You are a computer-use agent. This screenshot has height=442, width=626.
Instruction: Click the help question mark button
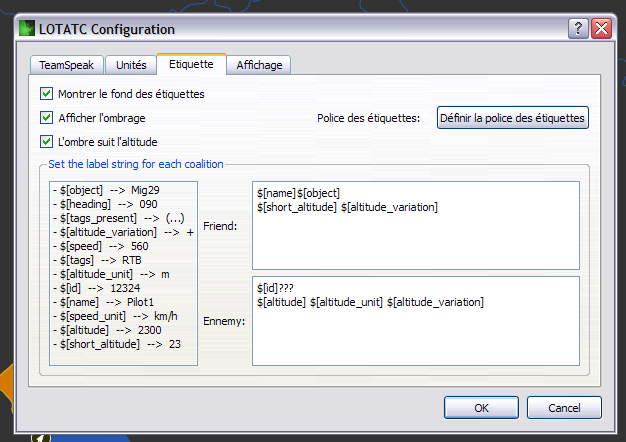point(579,29)
